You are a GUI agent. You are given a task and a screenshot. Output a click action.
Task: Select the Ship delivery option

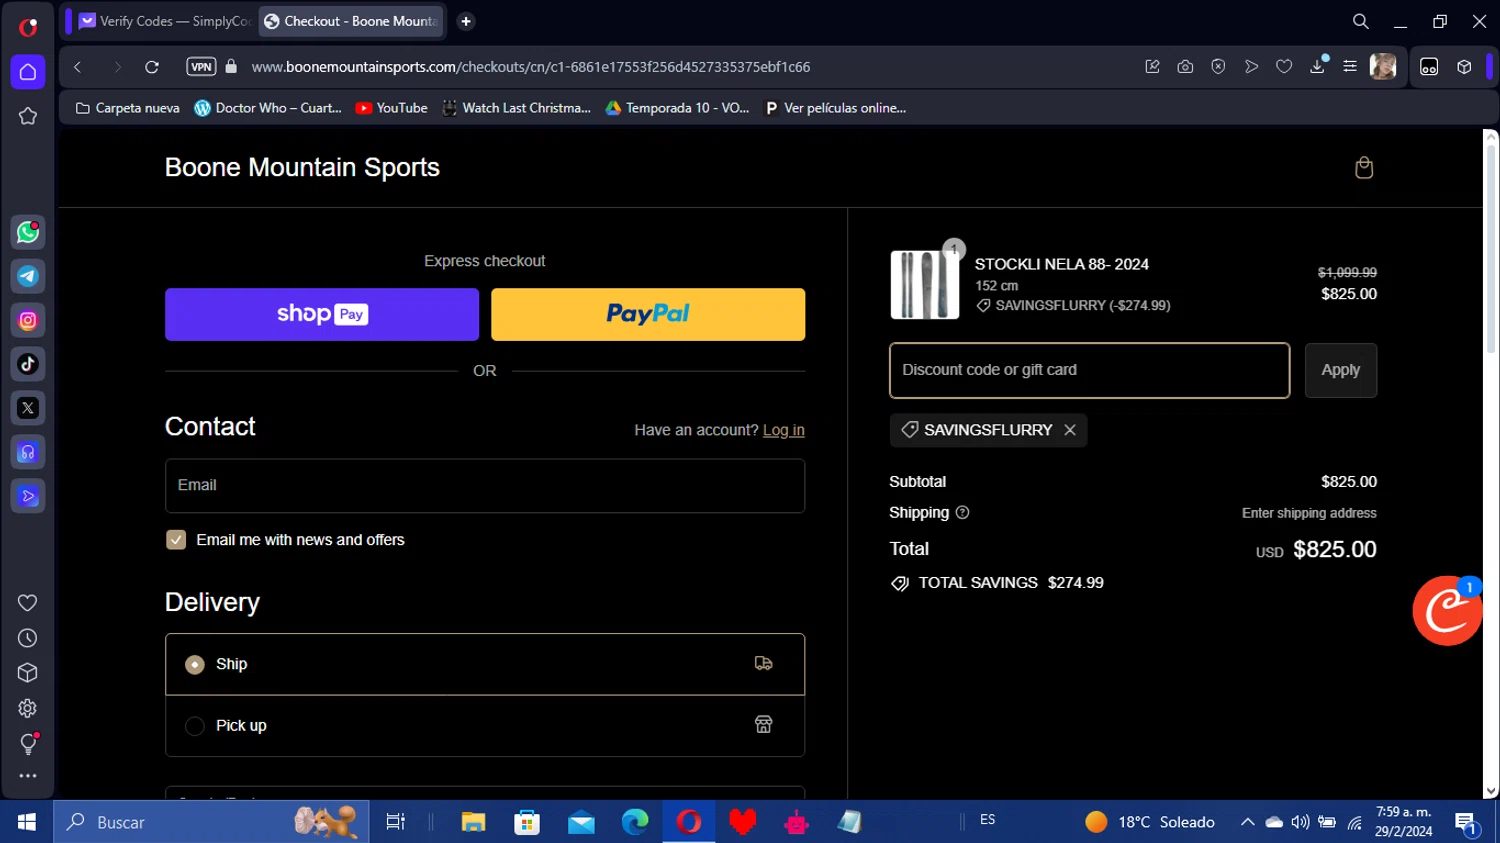point(485,664)
